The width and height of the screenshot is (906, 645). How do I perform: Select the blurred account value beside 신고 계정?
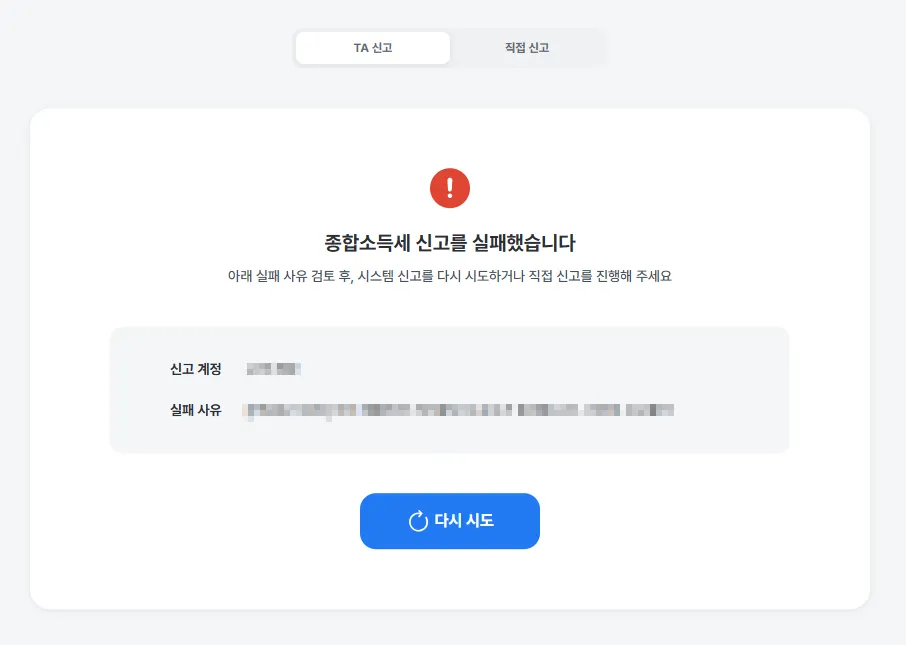(273, 369)
